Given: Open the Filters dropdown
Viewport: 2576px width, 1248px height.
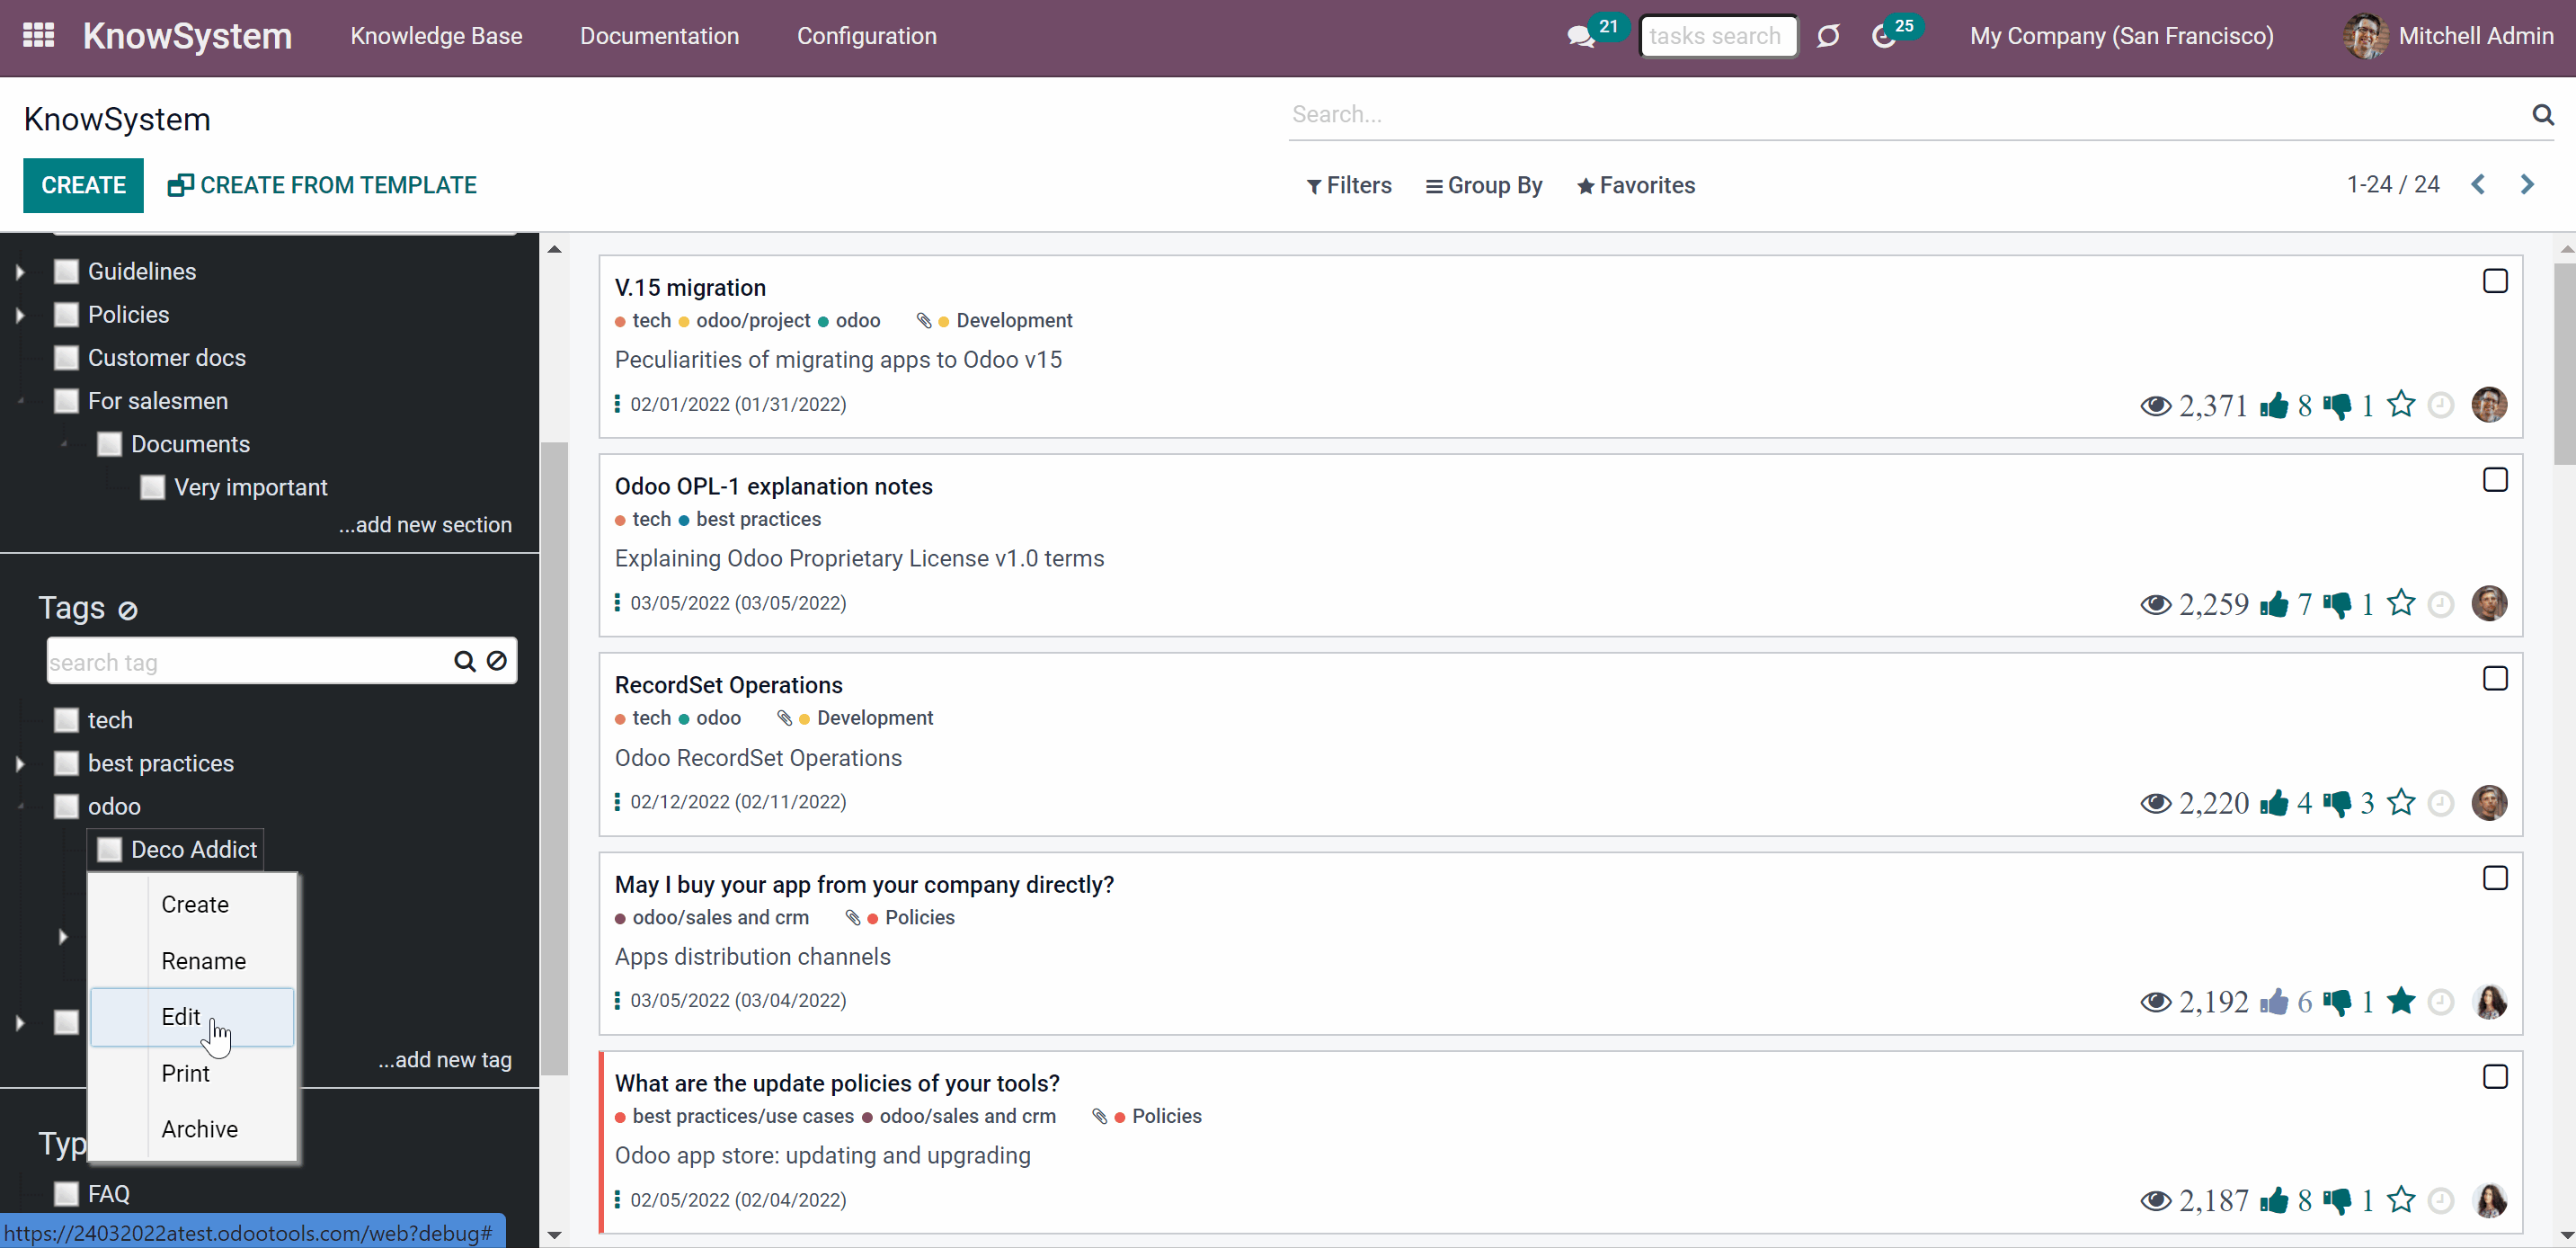Looking at the screenshot, I should coord(1349,185).
